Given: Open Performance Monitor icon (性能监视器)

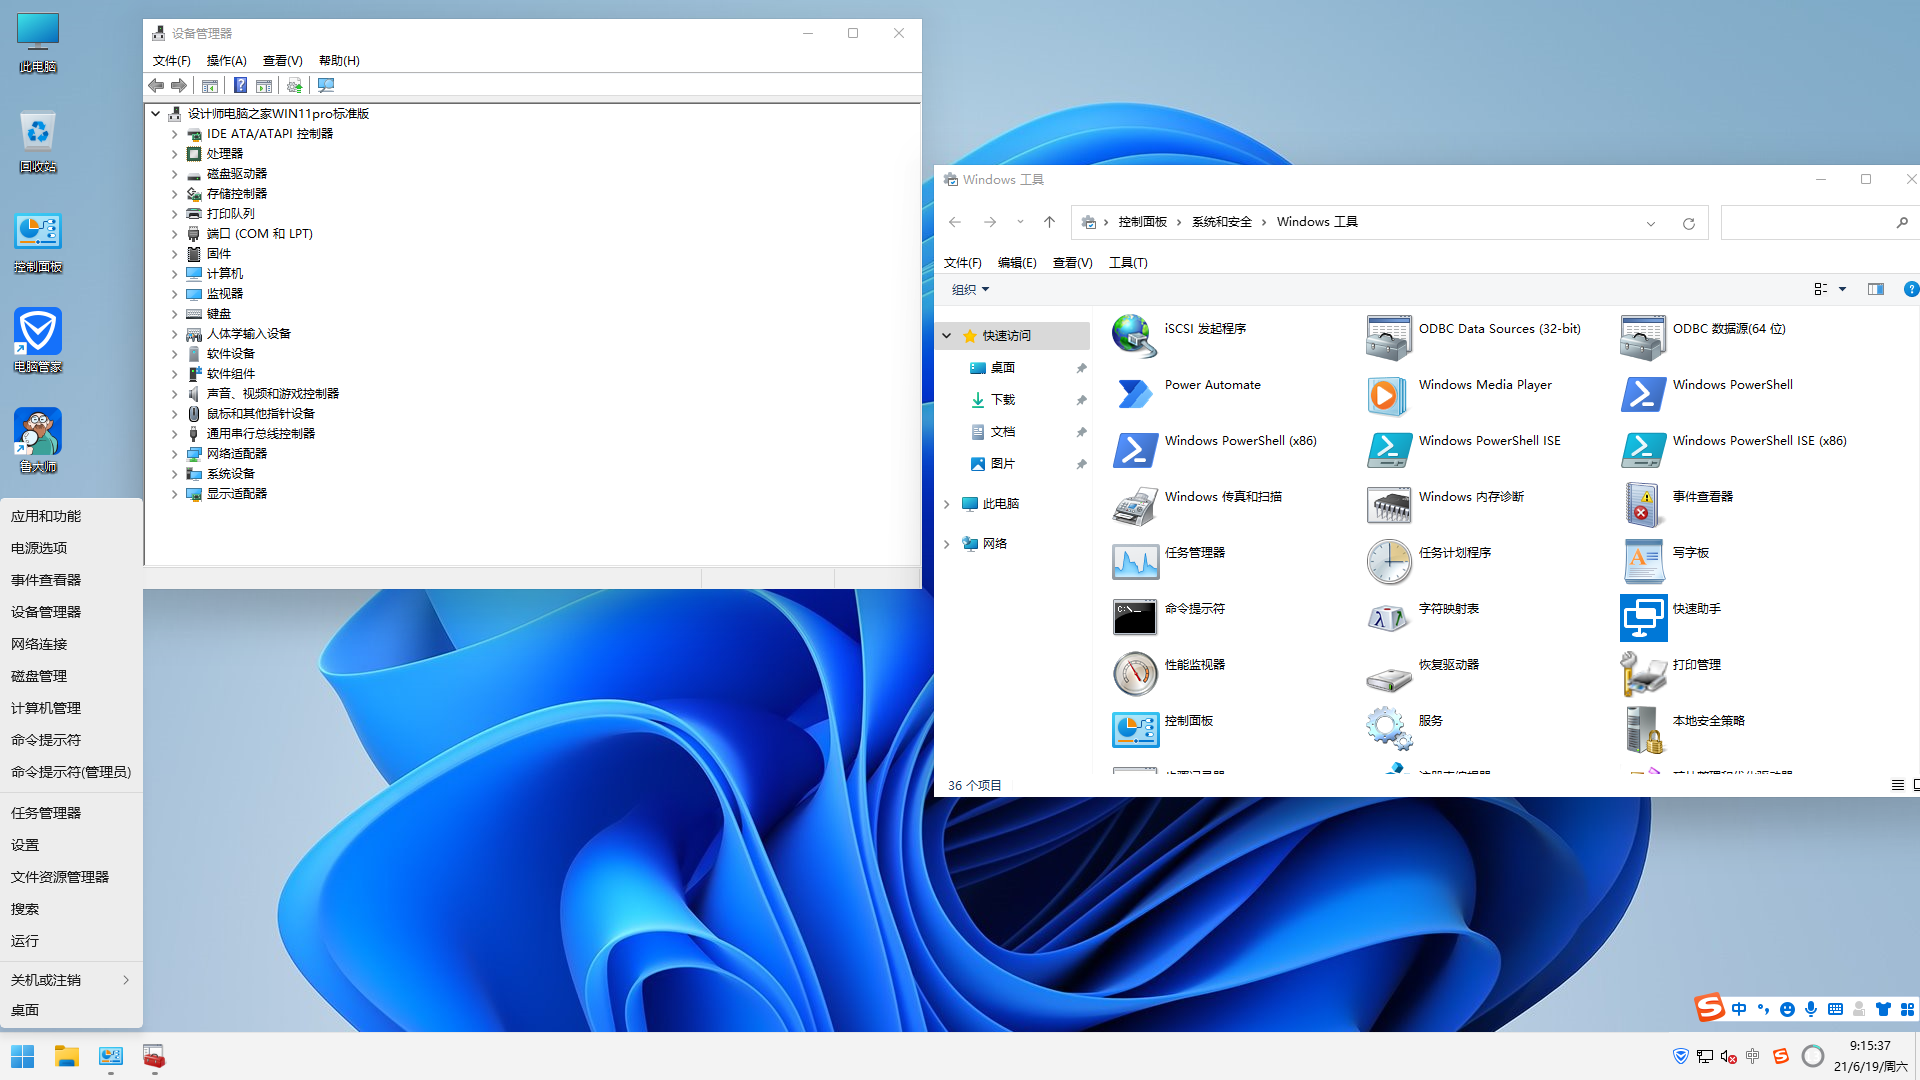Looking at the screenshot, I should [x=1134, y=674].
